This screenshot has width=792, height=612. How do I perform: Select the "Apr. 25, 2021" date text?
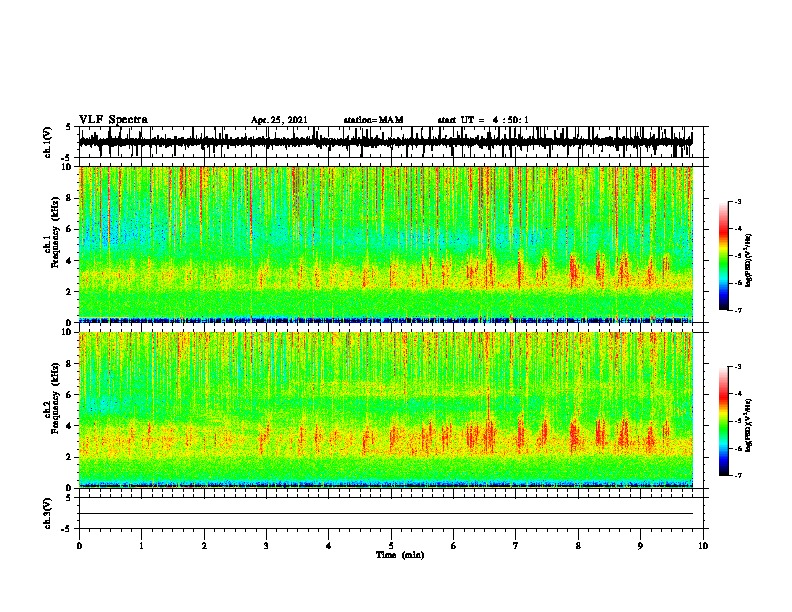pos(279,120)
